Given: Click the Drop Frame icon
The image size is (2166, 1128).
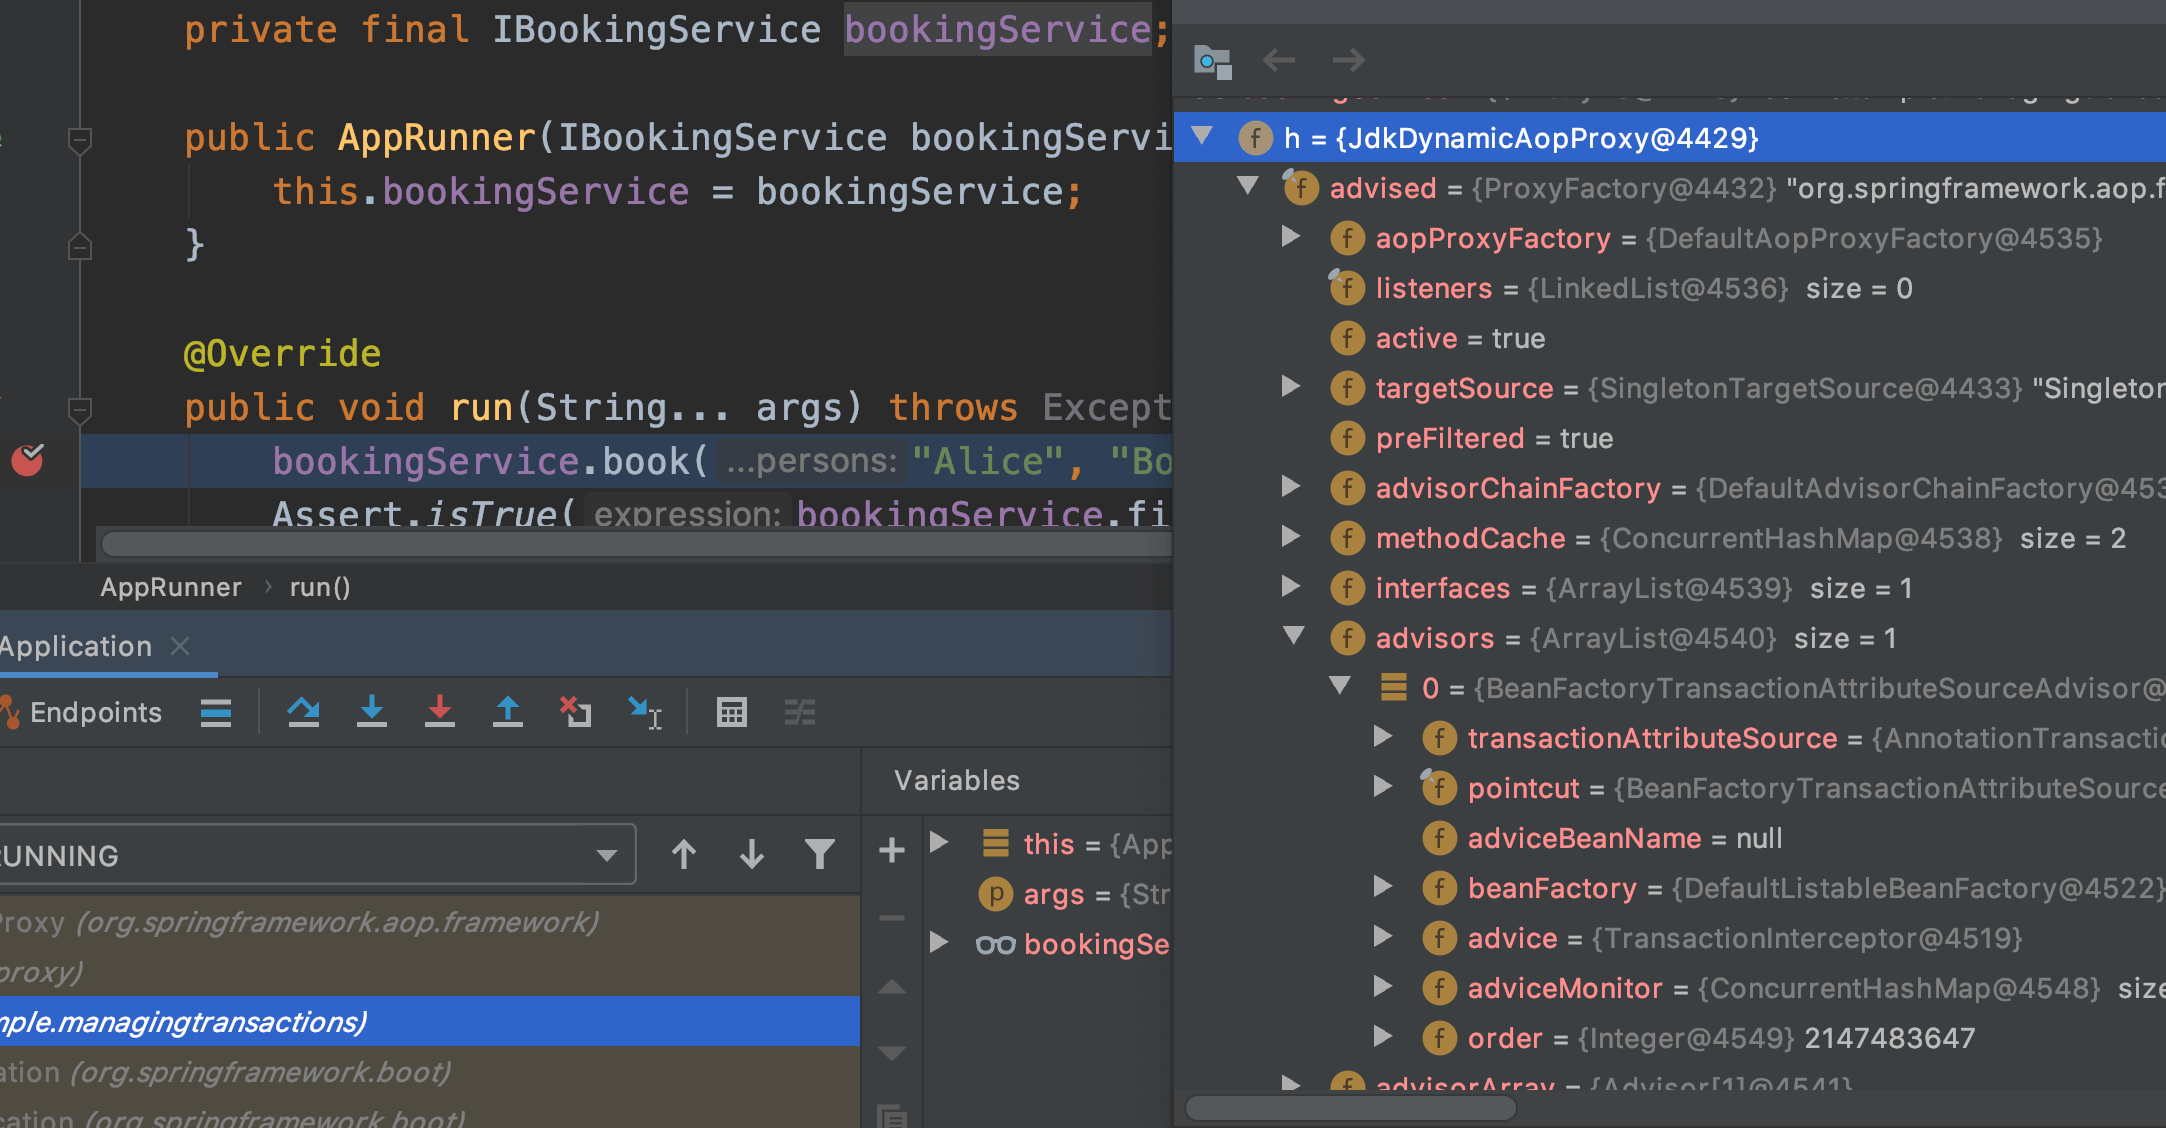Looking at the screenshot, I should tap(575, 712).
